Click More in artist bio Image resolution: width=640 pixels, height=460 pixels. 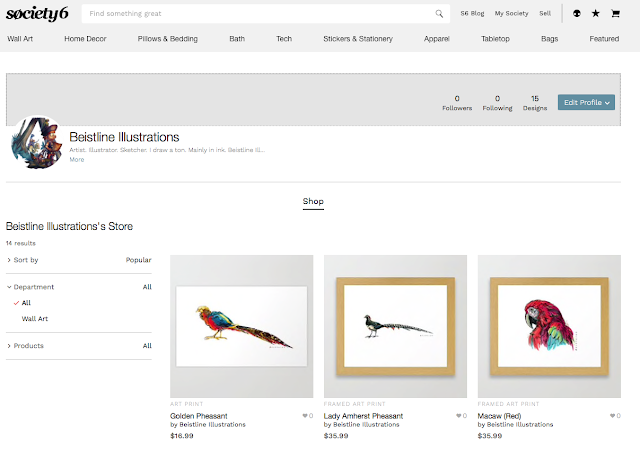[77, 159]
